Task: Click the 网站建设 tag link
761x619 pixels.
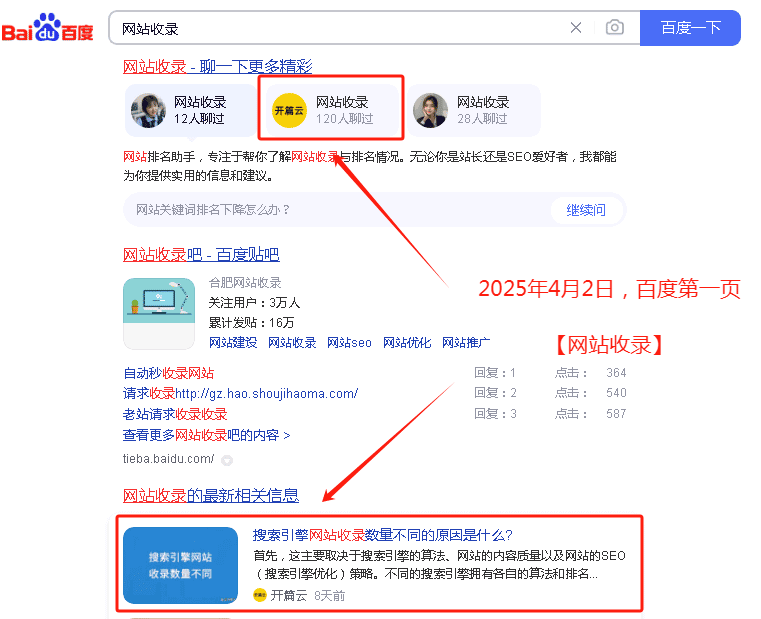Action: (233, 343)
